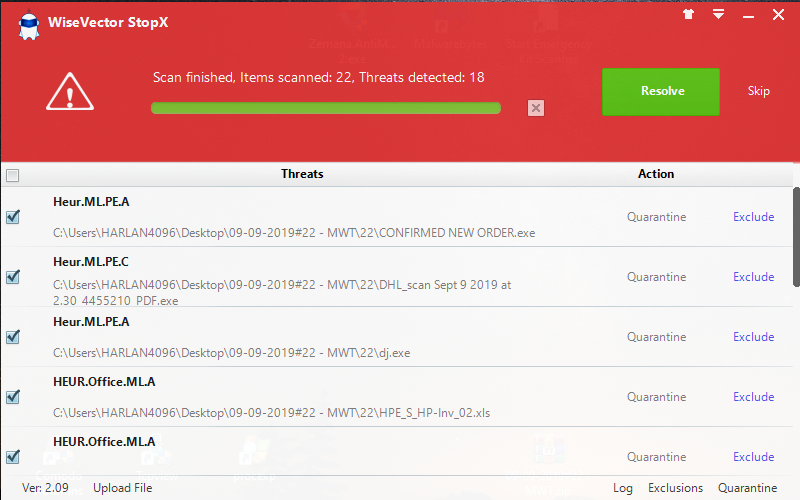Select the Heur.ML.PE.C threat name
This screenshot has width=800, height=500.
tap(91, 262)
